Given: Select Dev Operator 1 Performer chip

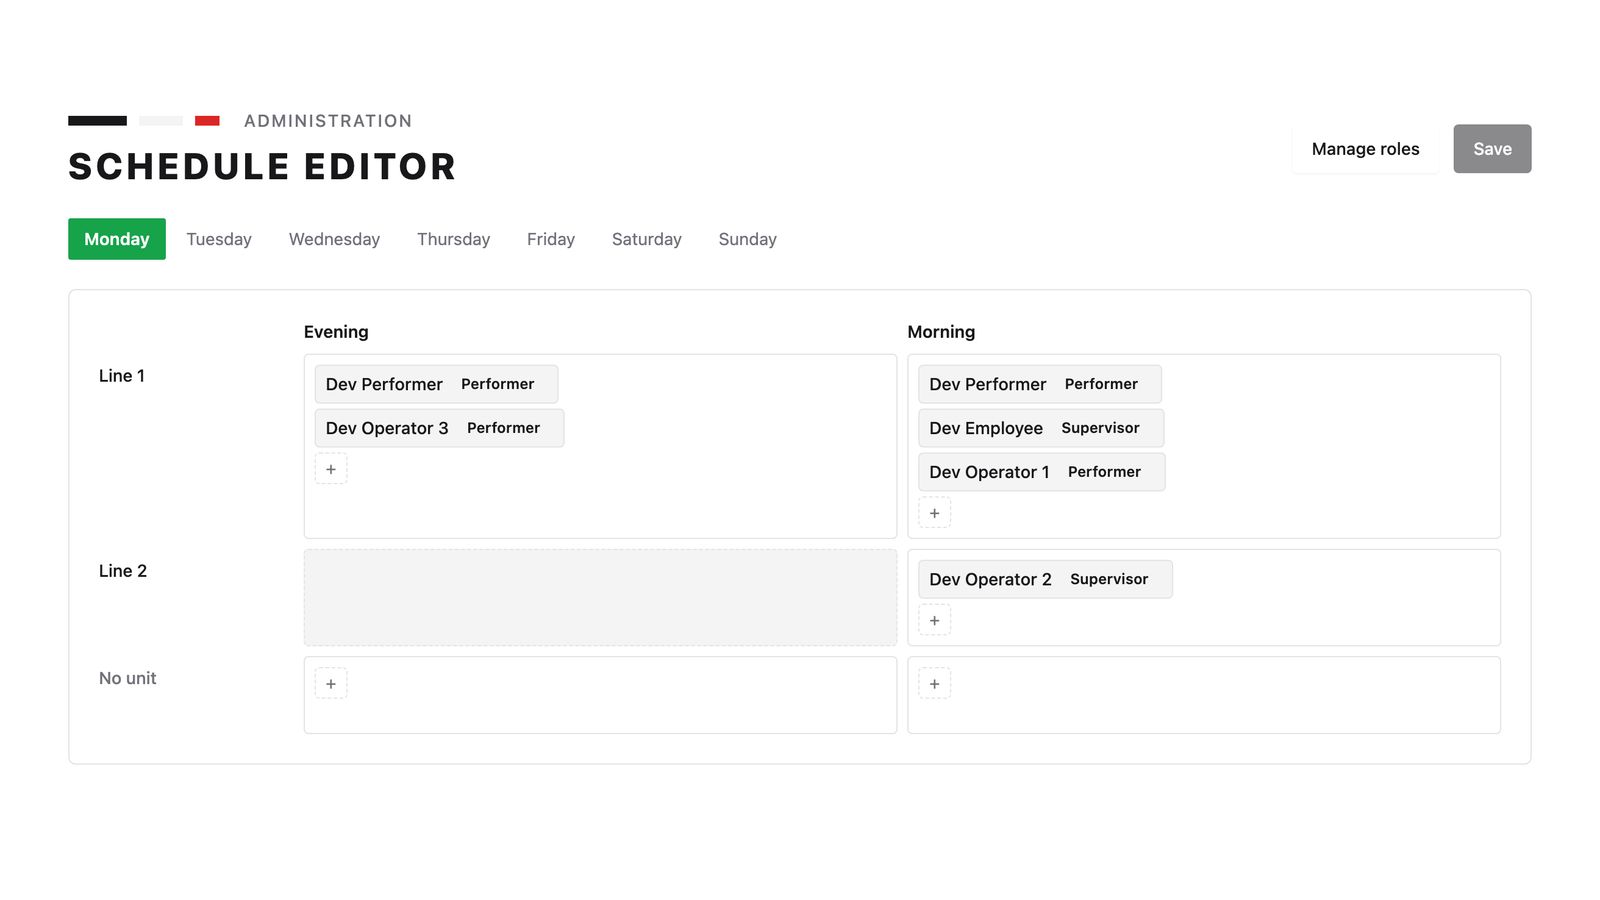Looking at the screenshot, I should click(1041, 472).
